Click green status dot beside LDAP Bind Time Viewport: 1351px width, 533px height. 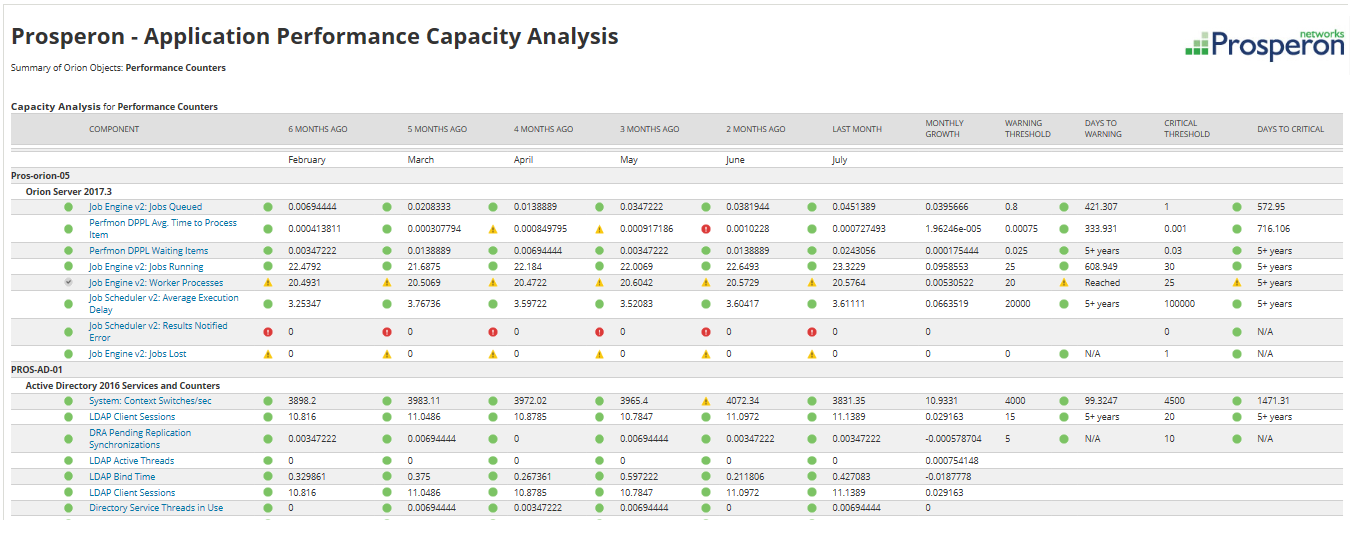68,477
